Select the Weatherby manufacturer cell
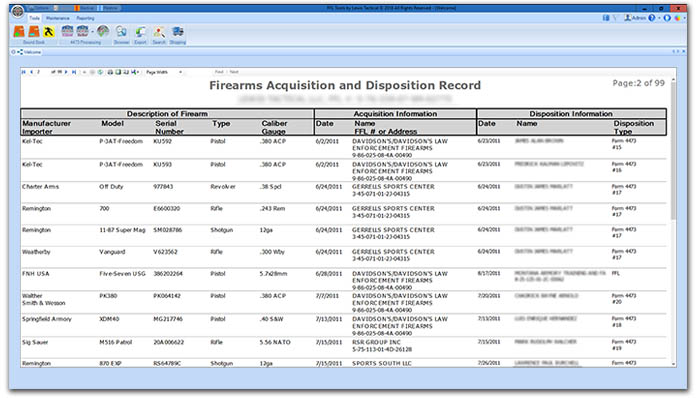700x398 pixels. coord(36,252)
